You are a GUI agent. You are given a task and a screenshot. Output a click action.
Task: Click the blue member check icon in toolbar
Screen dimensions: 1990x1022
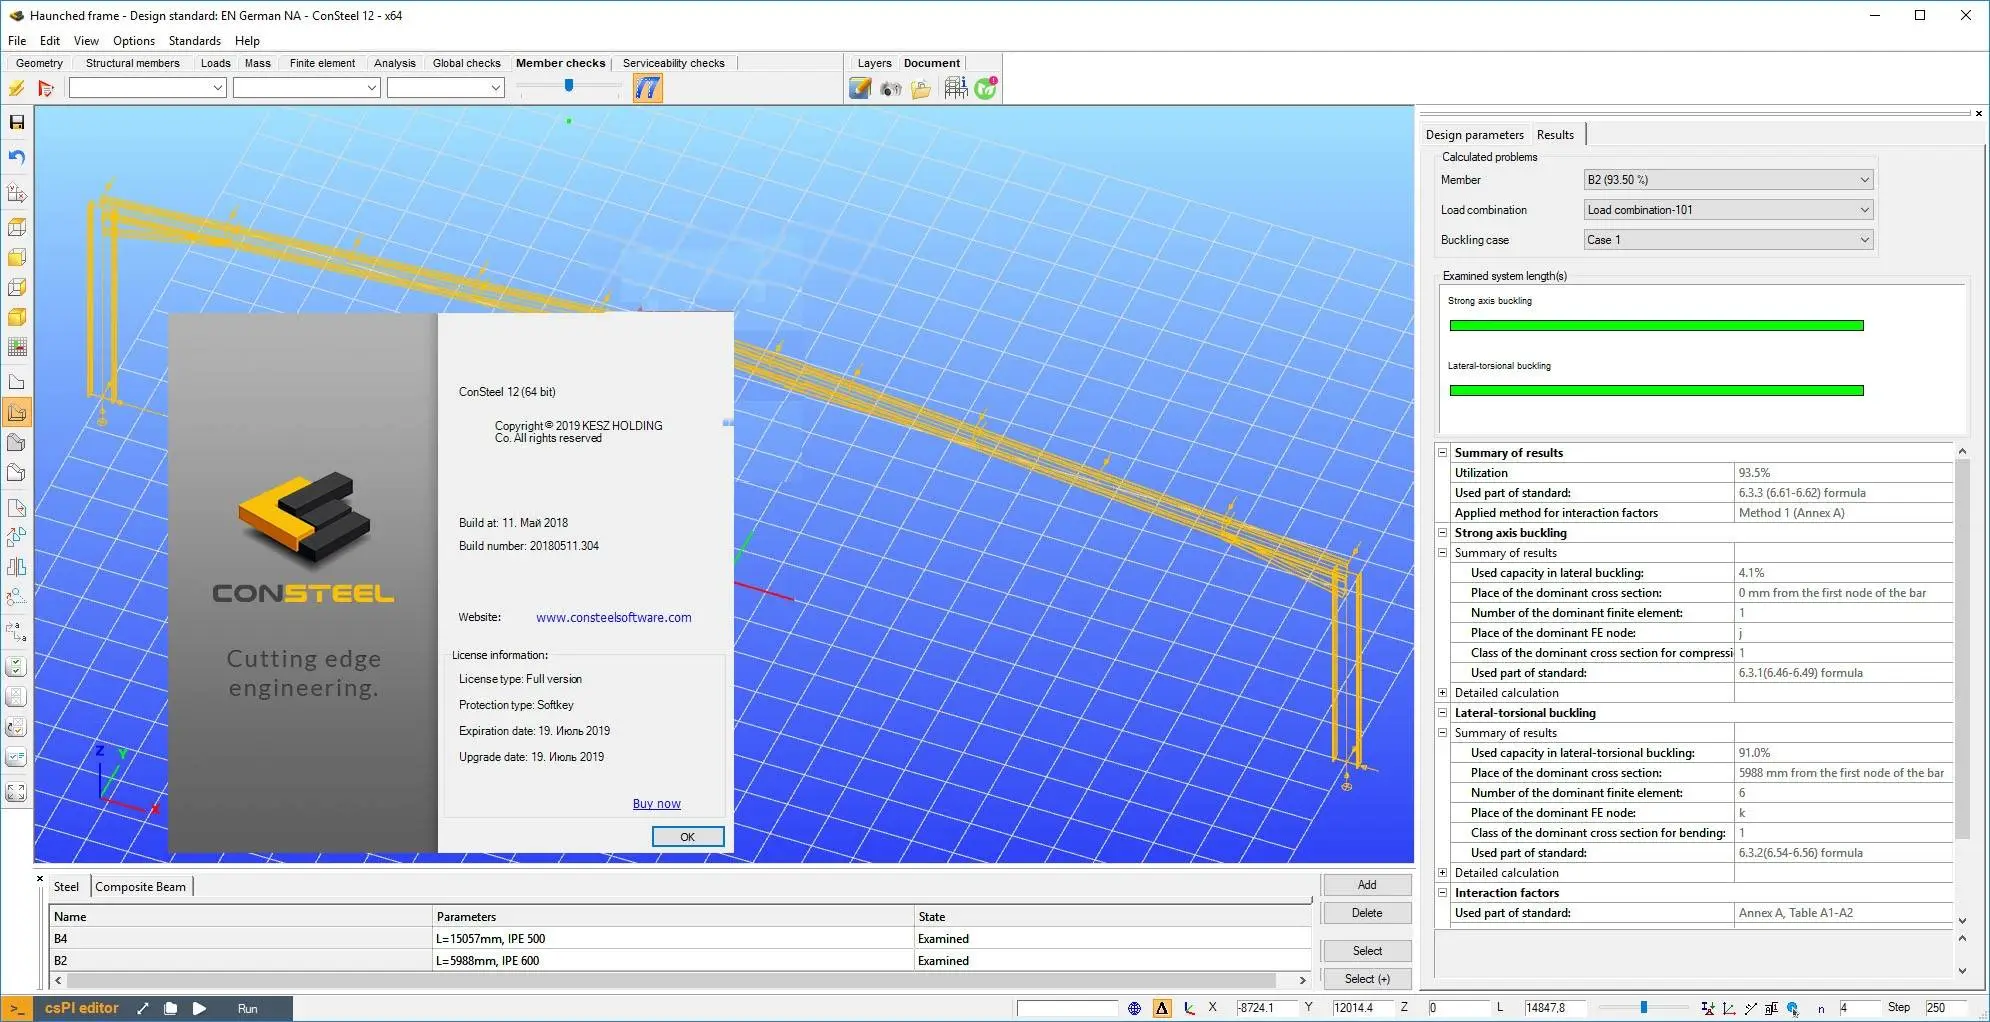(x=648, y=89)
